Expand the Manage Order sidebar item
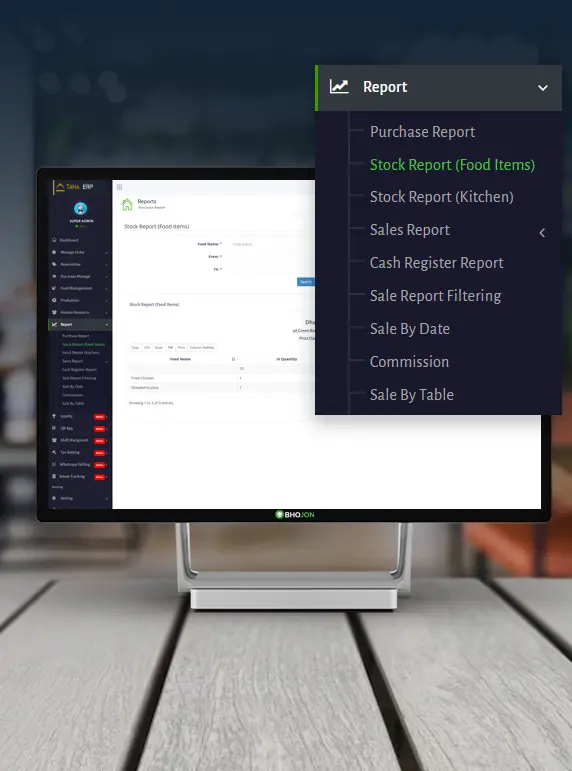Screen dimensions: 572x771 [79, 252]
